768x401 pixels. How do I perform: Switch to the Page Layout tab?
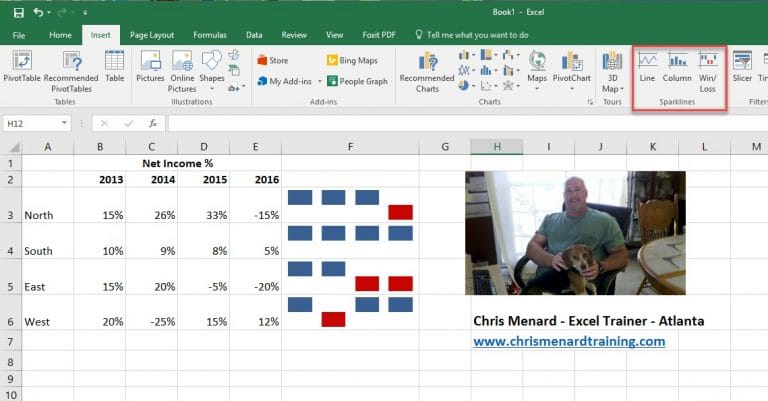(x=152, y=35)
